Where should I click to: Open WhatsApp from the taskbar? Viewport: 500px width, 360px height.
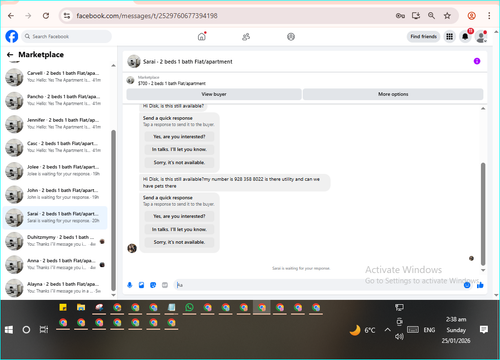(189, 307)
